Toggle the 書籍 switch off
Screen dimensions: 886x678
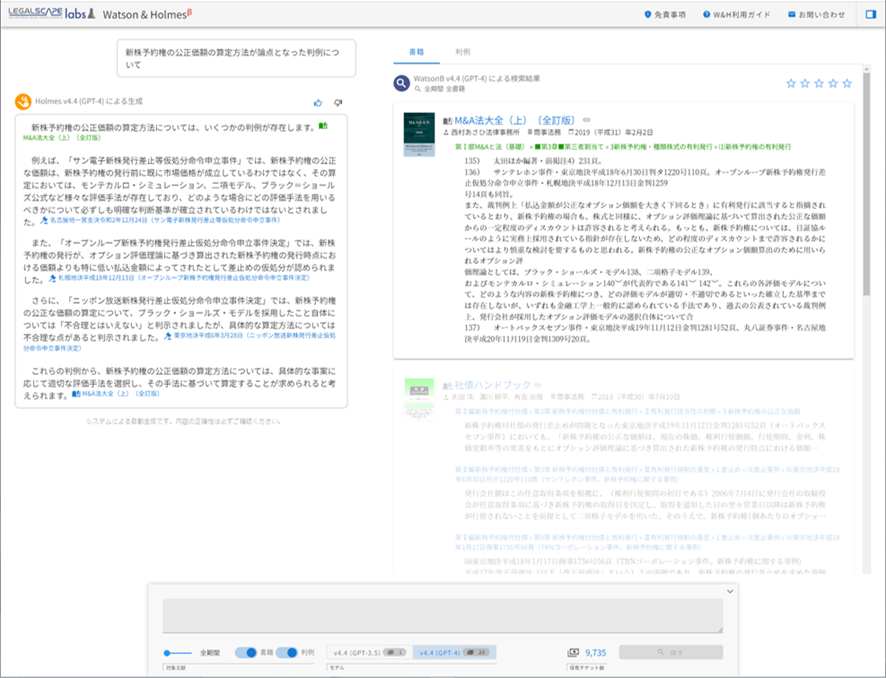click(246, 652)
